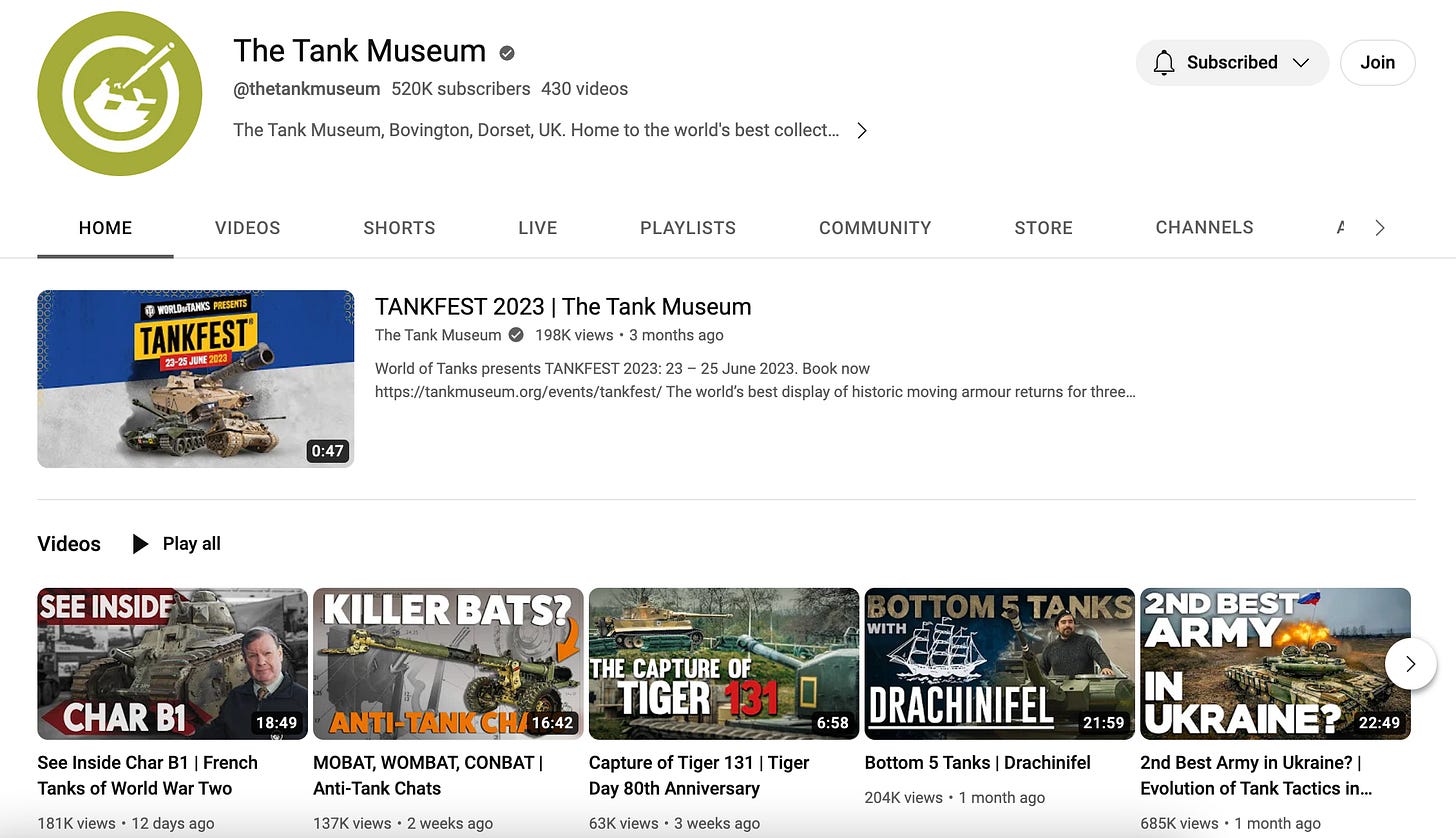Click next arrow on Videos carousel
This screenshot has width=1456, height=838.
[1411, 664]
